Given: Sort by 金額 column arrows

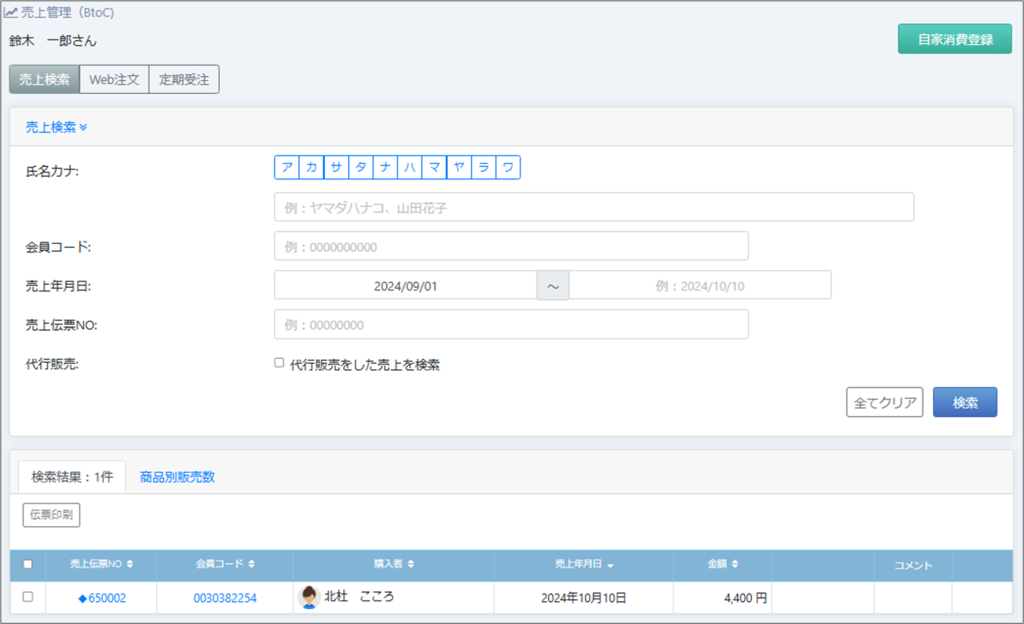Looking at the screenshot, I should click(736, 565).
